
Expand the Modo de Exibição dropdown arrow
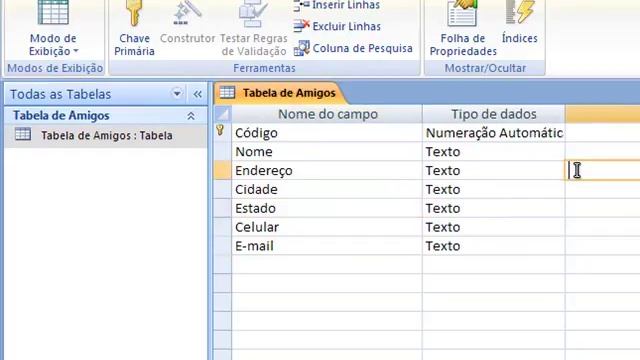(76, 51)
